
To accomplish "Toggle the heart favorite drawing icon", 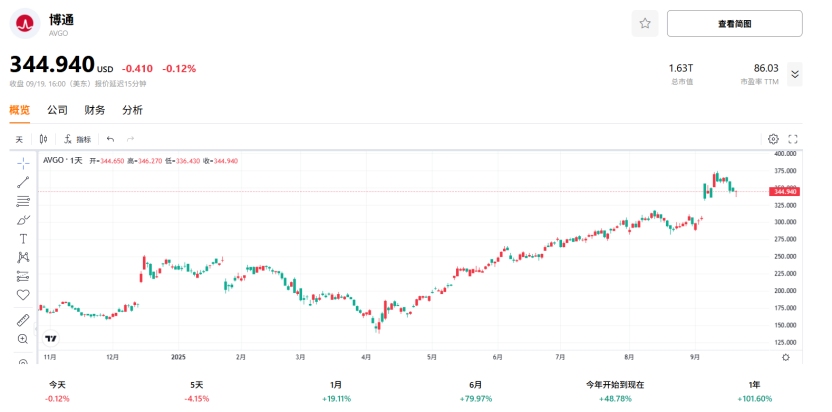I will (x=23, y=295).
